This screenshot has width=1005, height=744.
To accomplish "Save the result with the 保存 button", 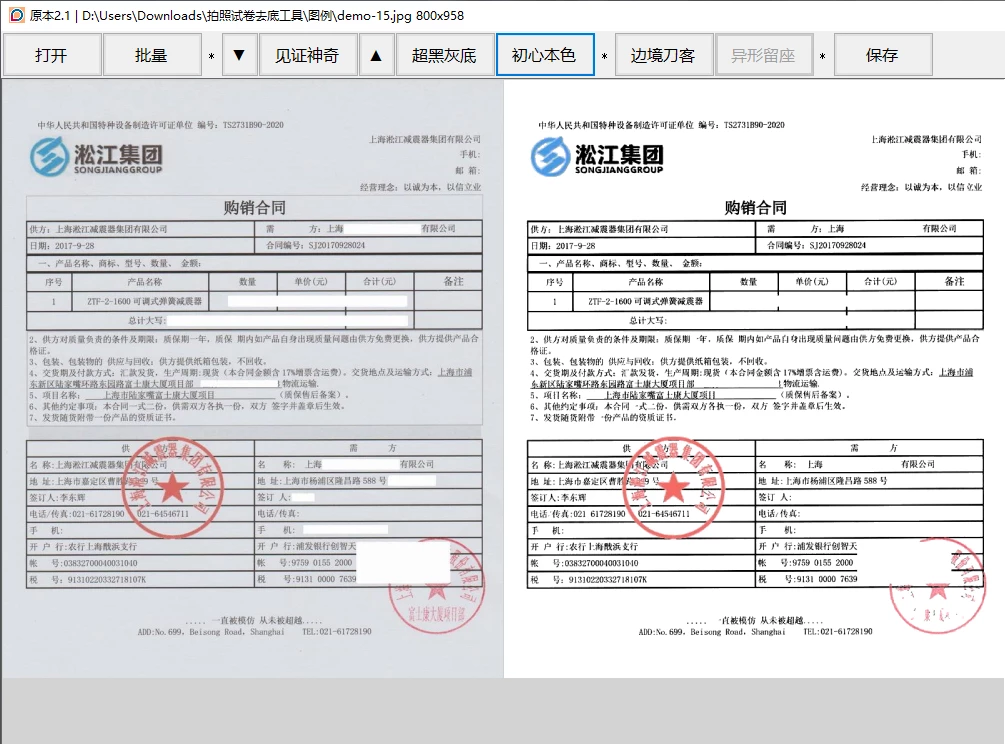I will pos(882,56).
